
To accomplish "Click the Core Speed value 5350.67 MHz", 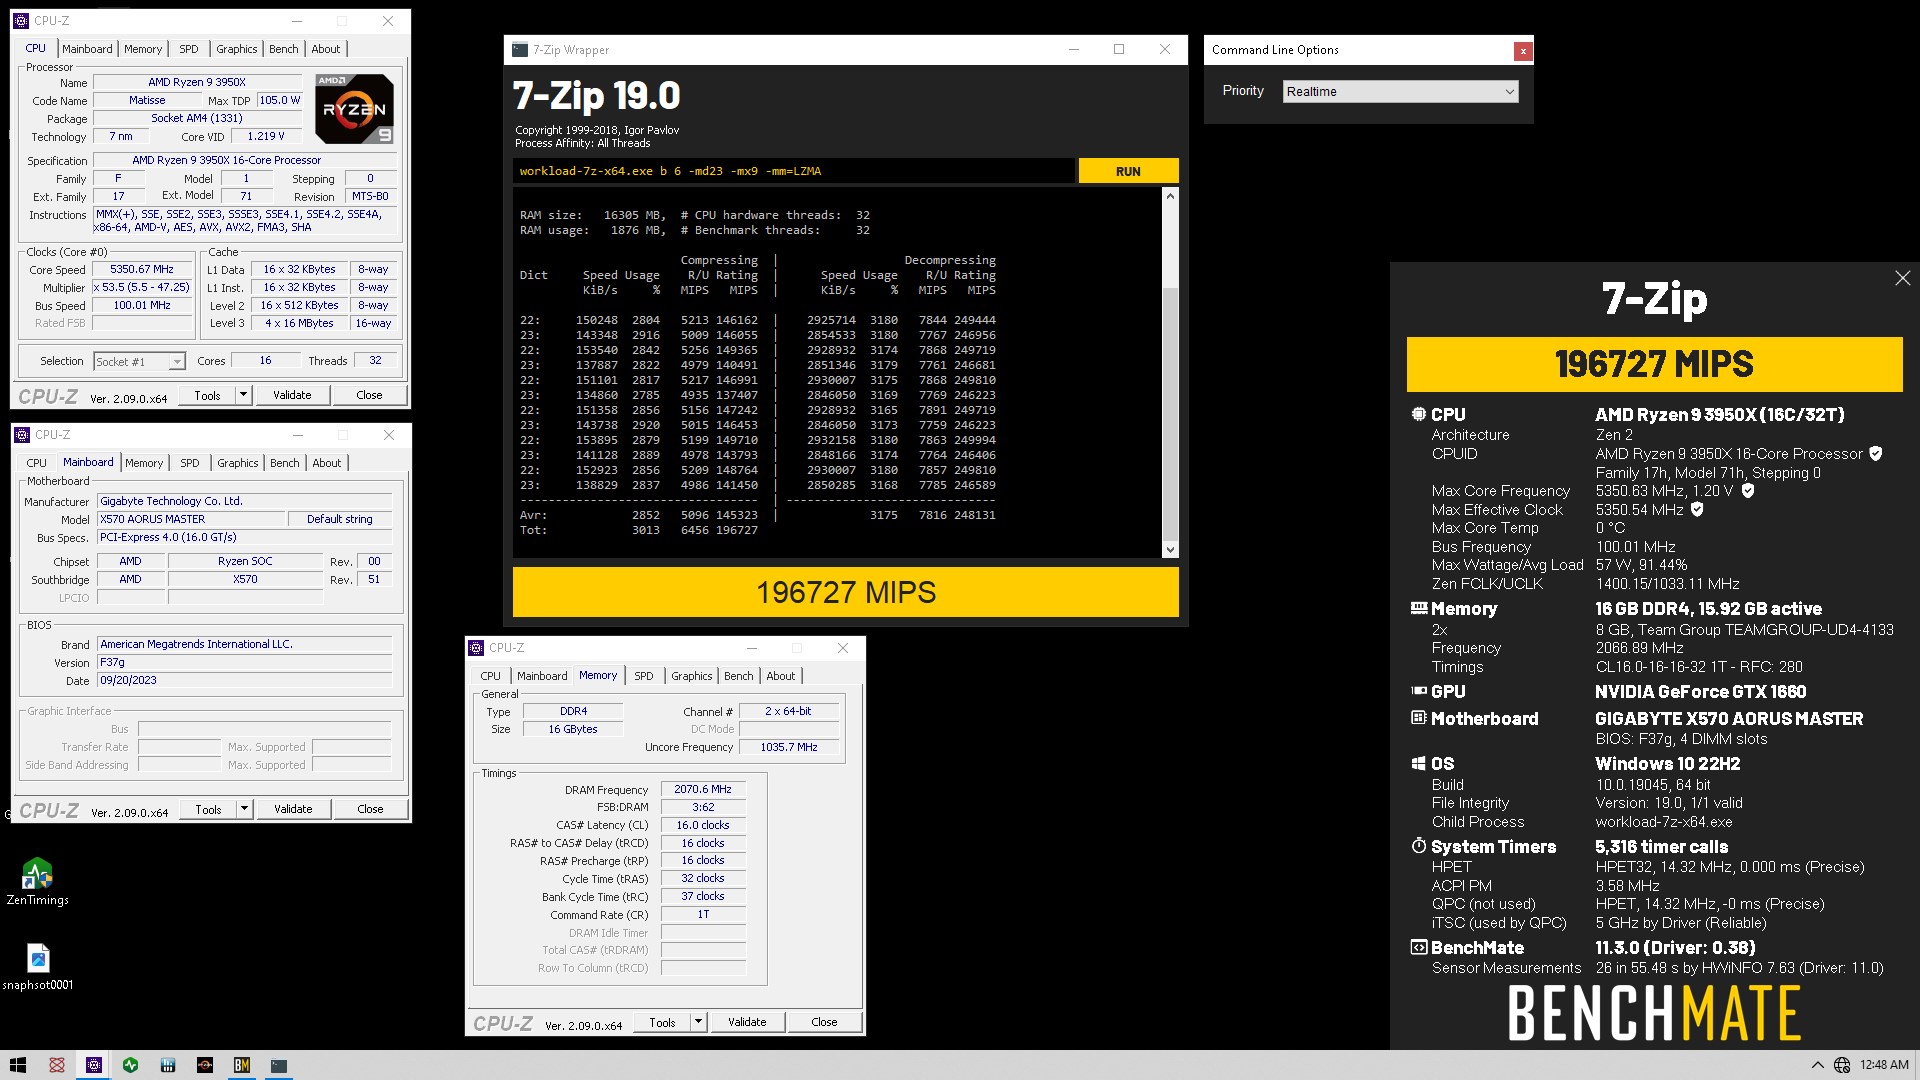I will pos(142,270).
